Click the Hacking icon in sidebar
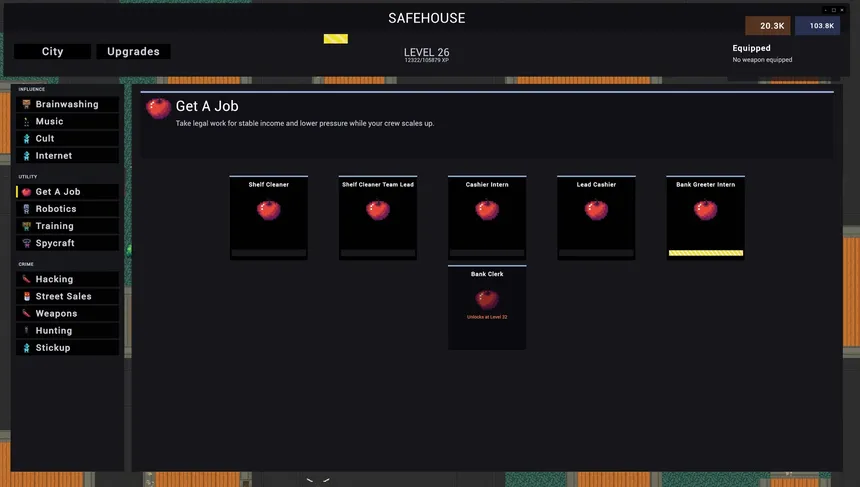The width and height of the screenshot is (860, 487). pyautogui.click(x=26, y=279)
